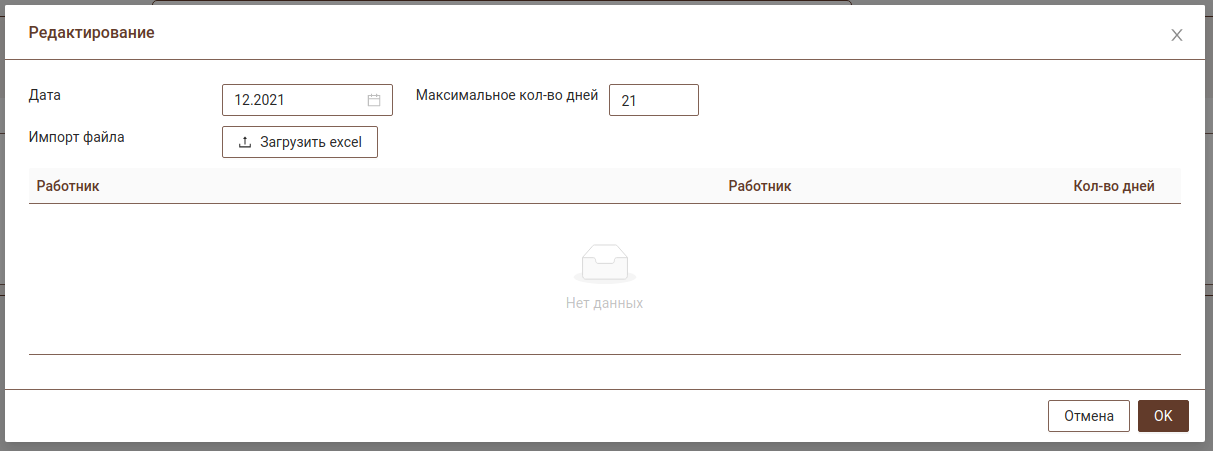The height and width of the screenshot is (451, 1213).
Task: Click the upload arrow icon beside Загрузить excel
Action: tap(245, 142)
